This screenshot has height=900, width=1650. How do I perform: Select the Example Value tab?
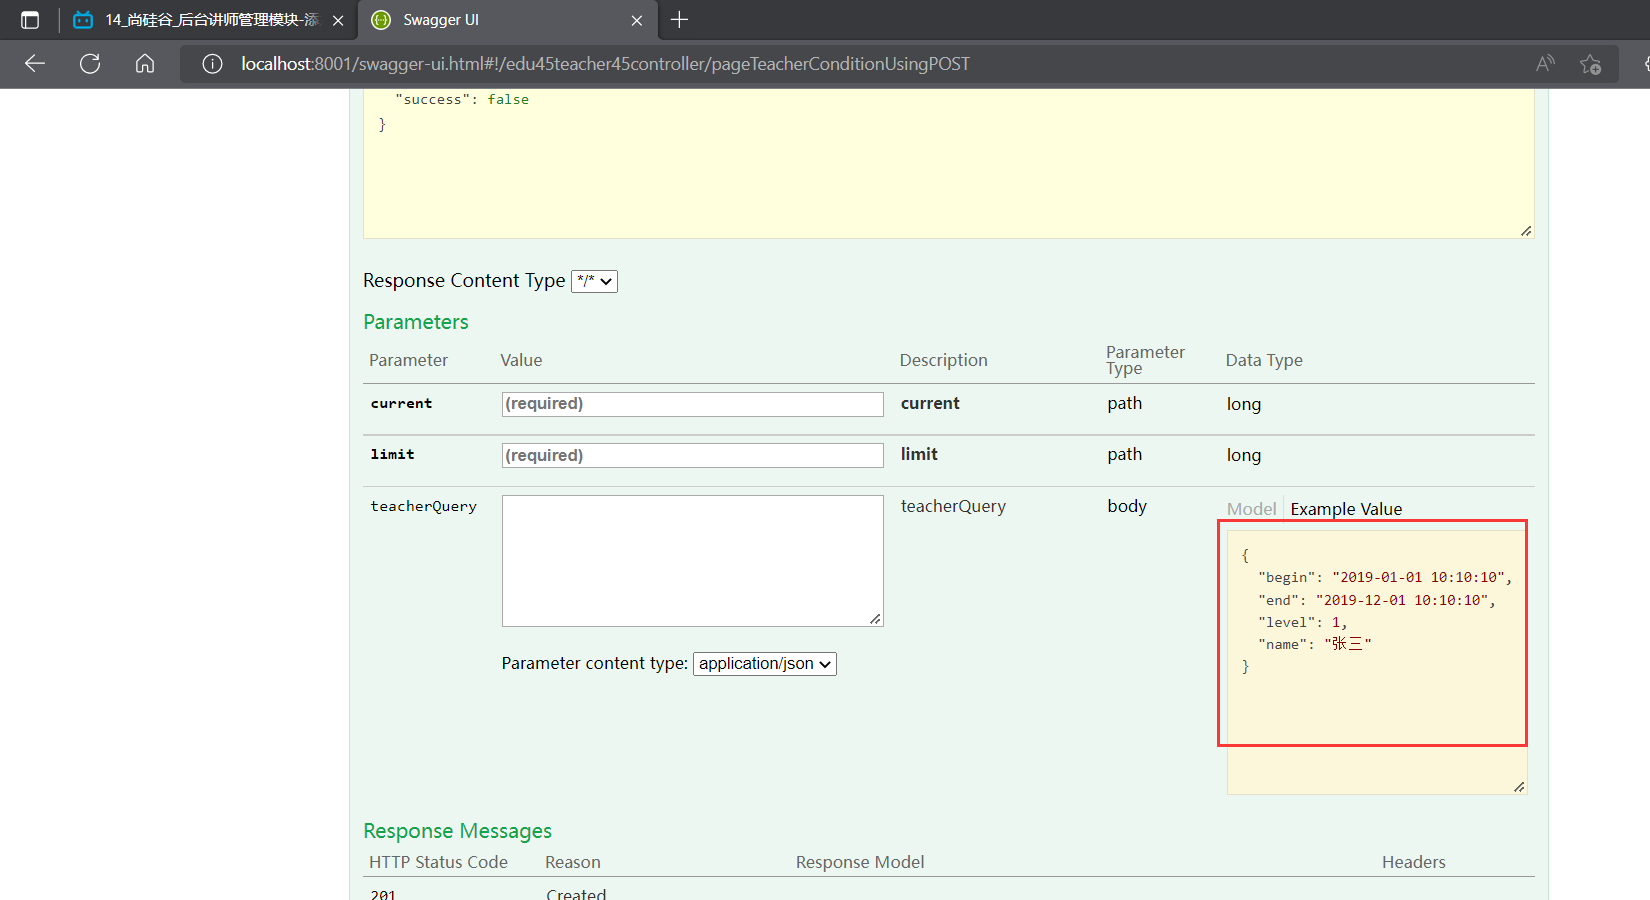(1346, 509)
